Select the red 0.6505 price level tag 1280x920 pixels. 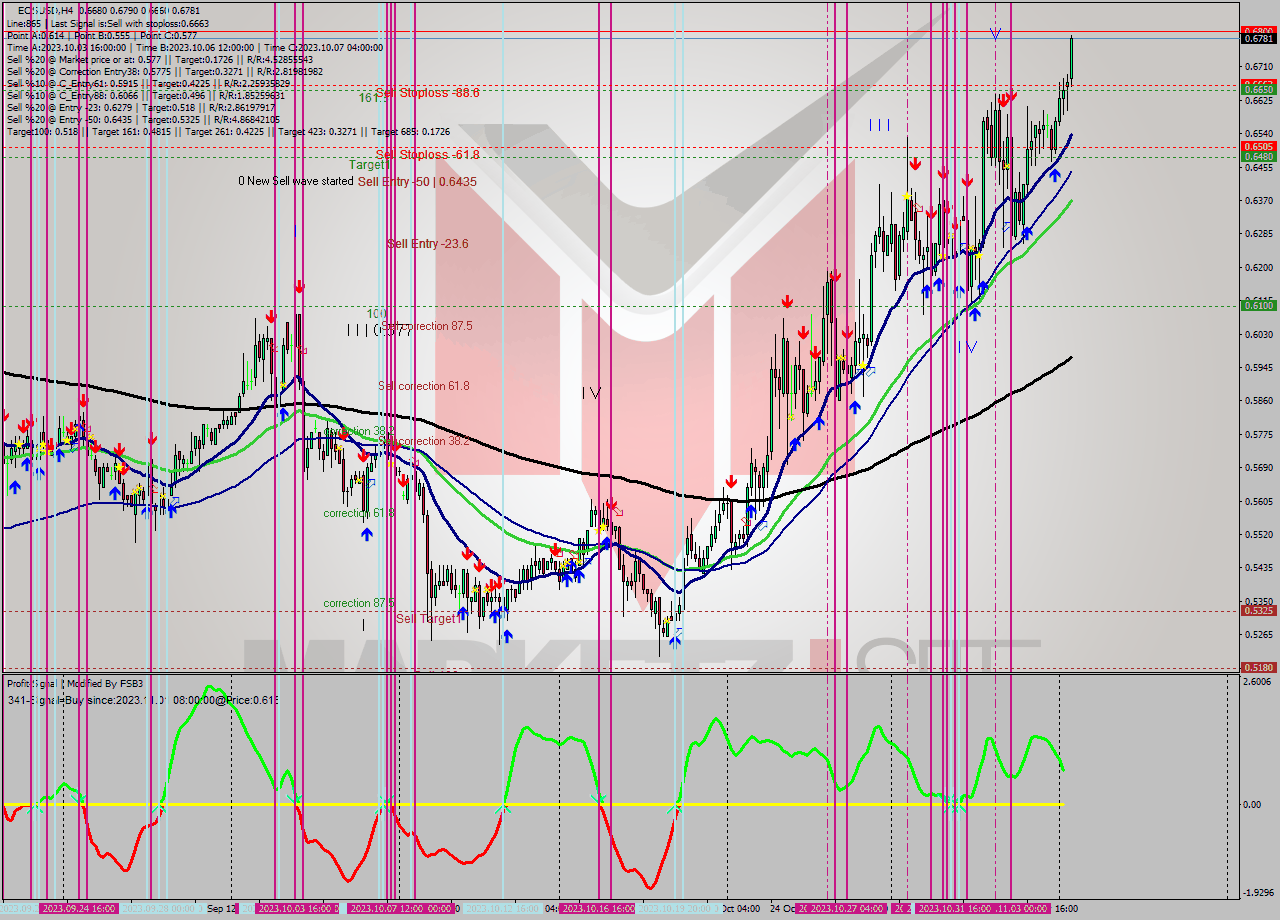click(1257, 146)
